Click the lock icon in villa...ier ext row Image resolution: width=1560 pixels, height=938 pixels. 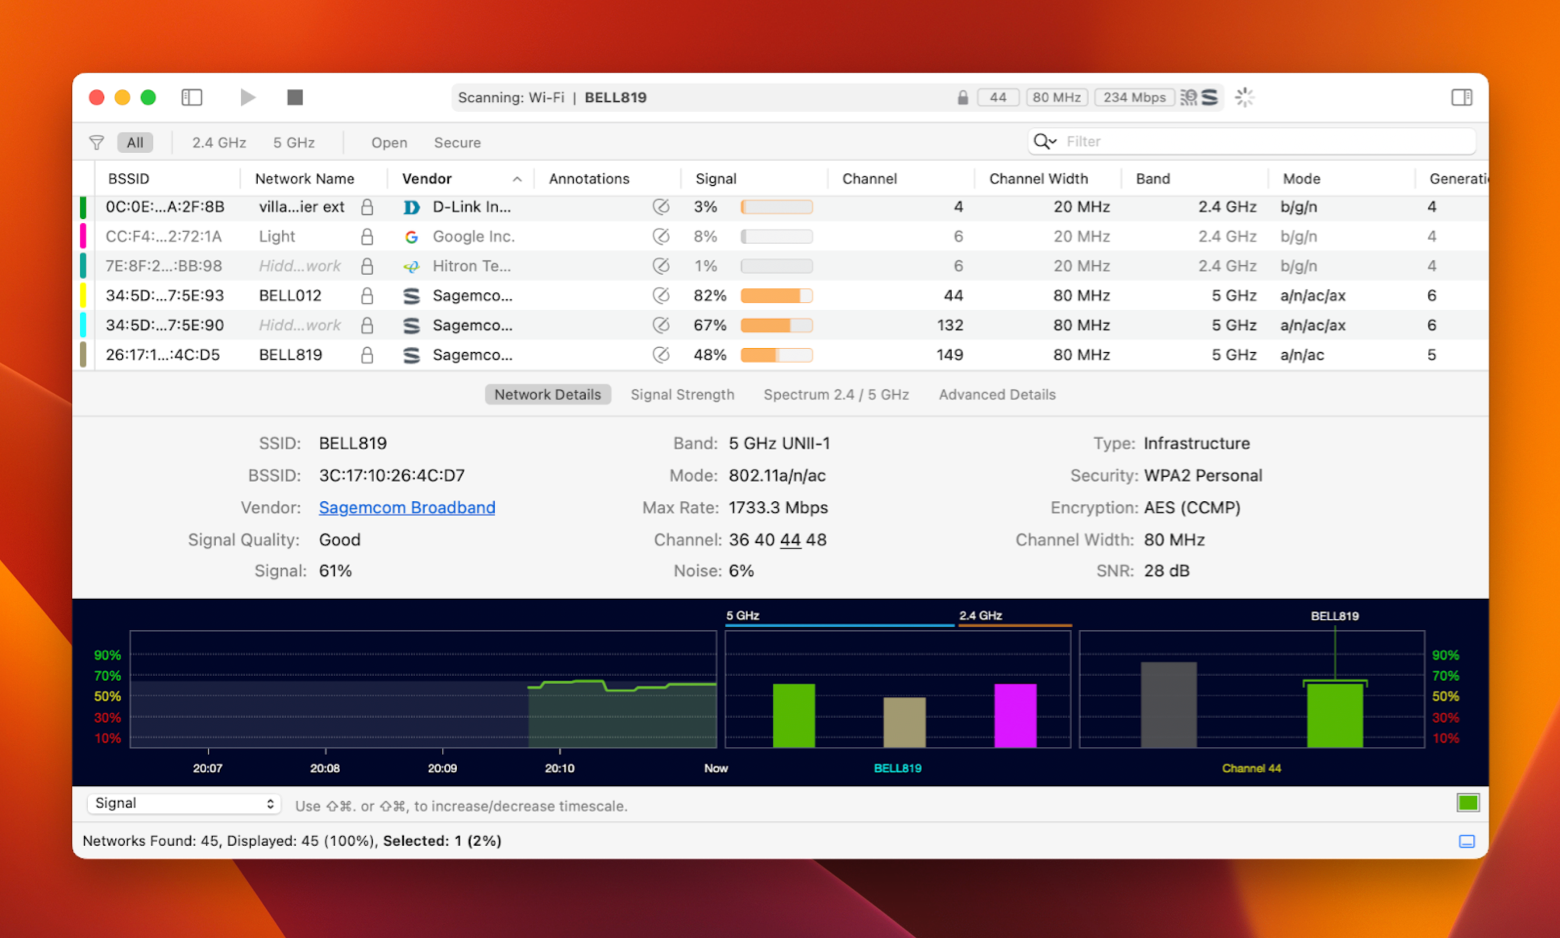coord(367,207)
